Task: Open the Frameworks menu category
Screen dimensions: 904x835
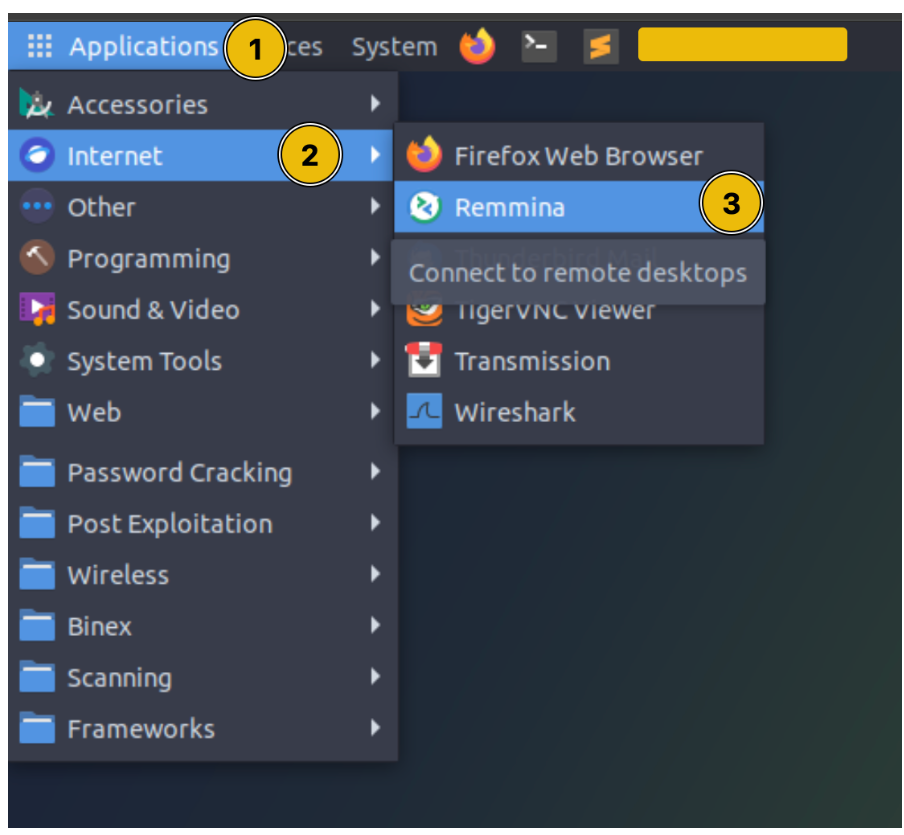Action: pyautogui.click(x=203, y=729)
